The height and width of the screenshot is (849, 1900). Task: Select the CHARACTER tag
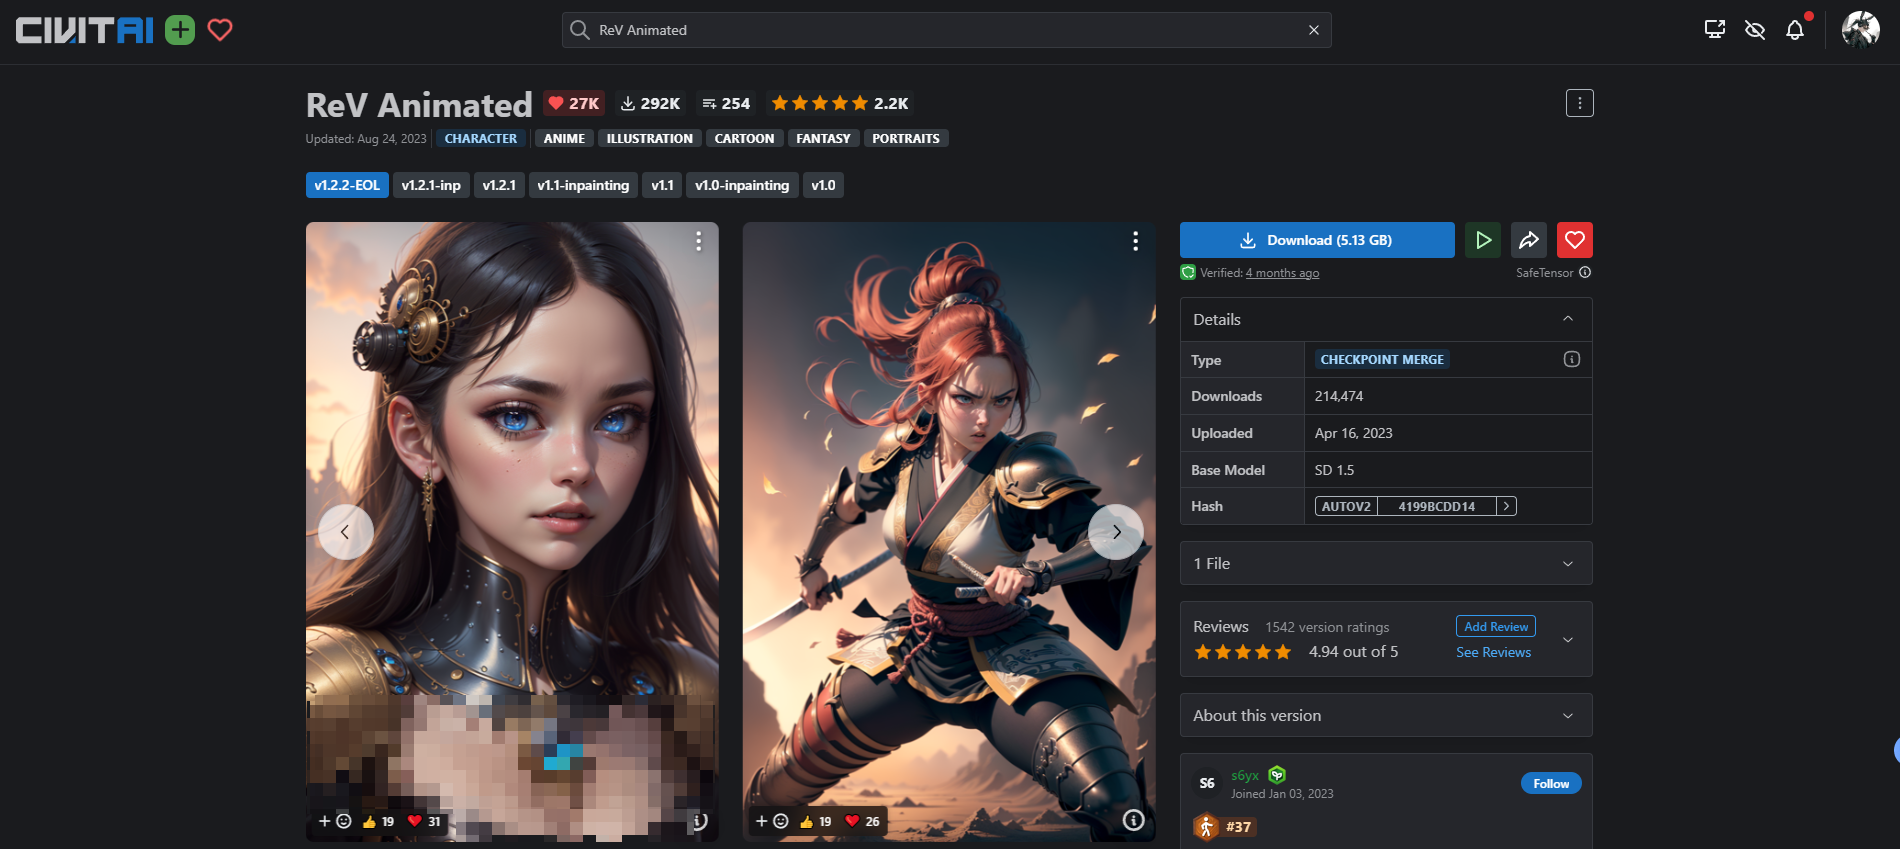tap(481, 139)
